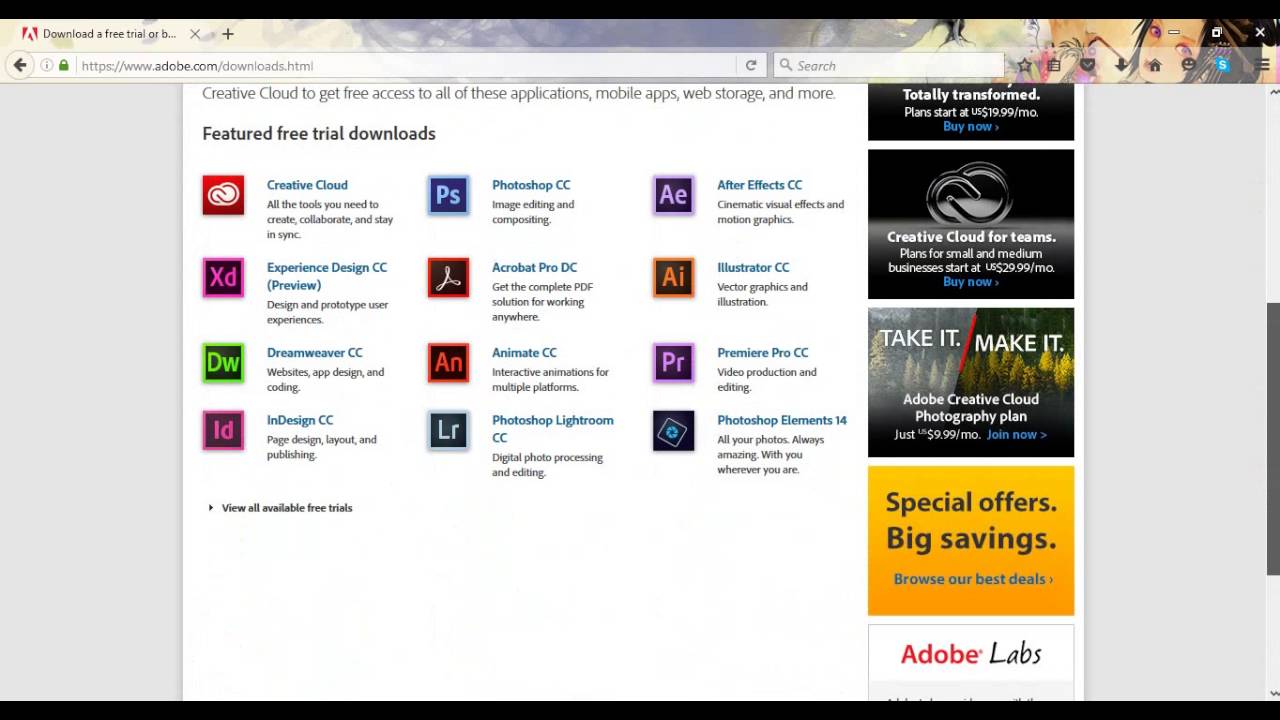Click Browse our best deals link
This screenshot has width=1280, height=720.
tap(973, 579)
